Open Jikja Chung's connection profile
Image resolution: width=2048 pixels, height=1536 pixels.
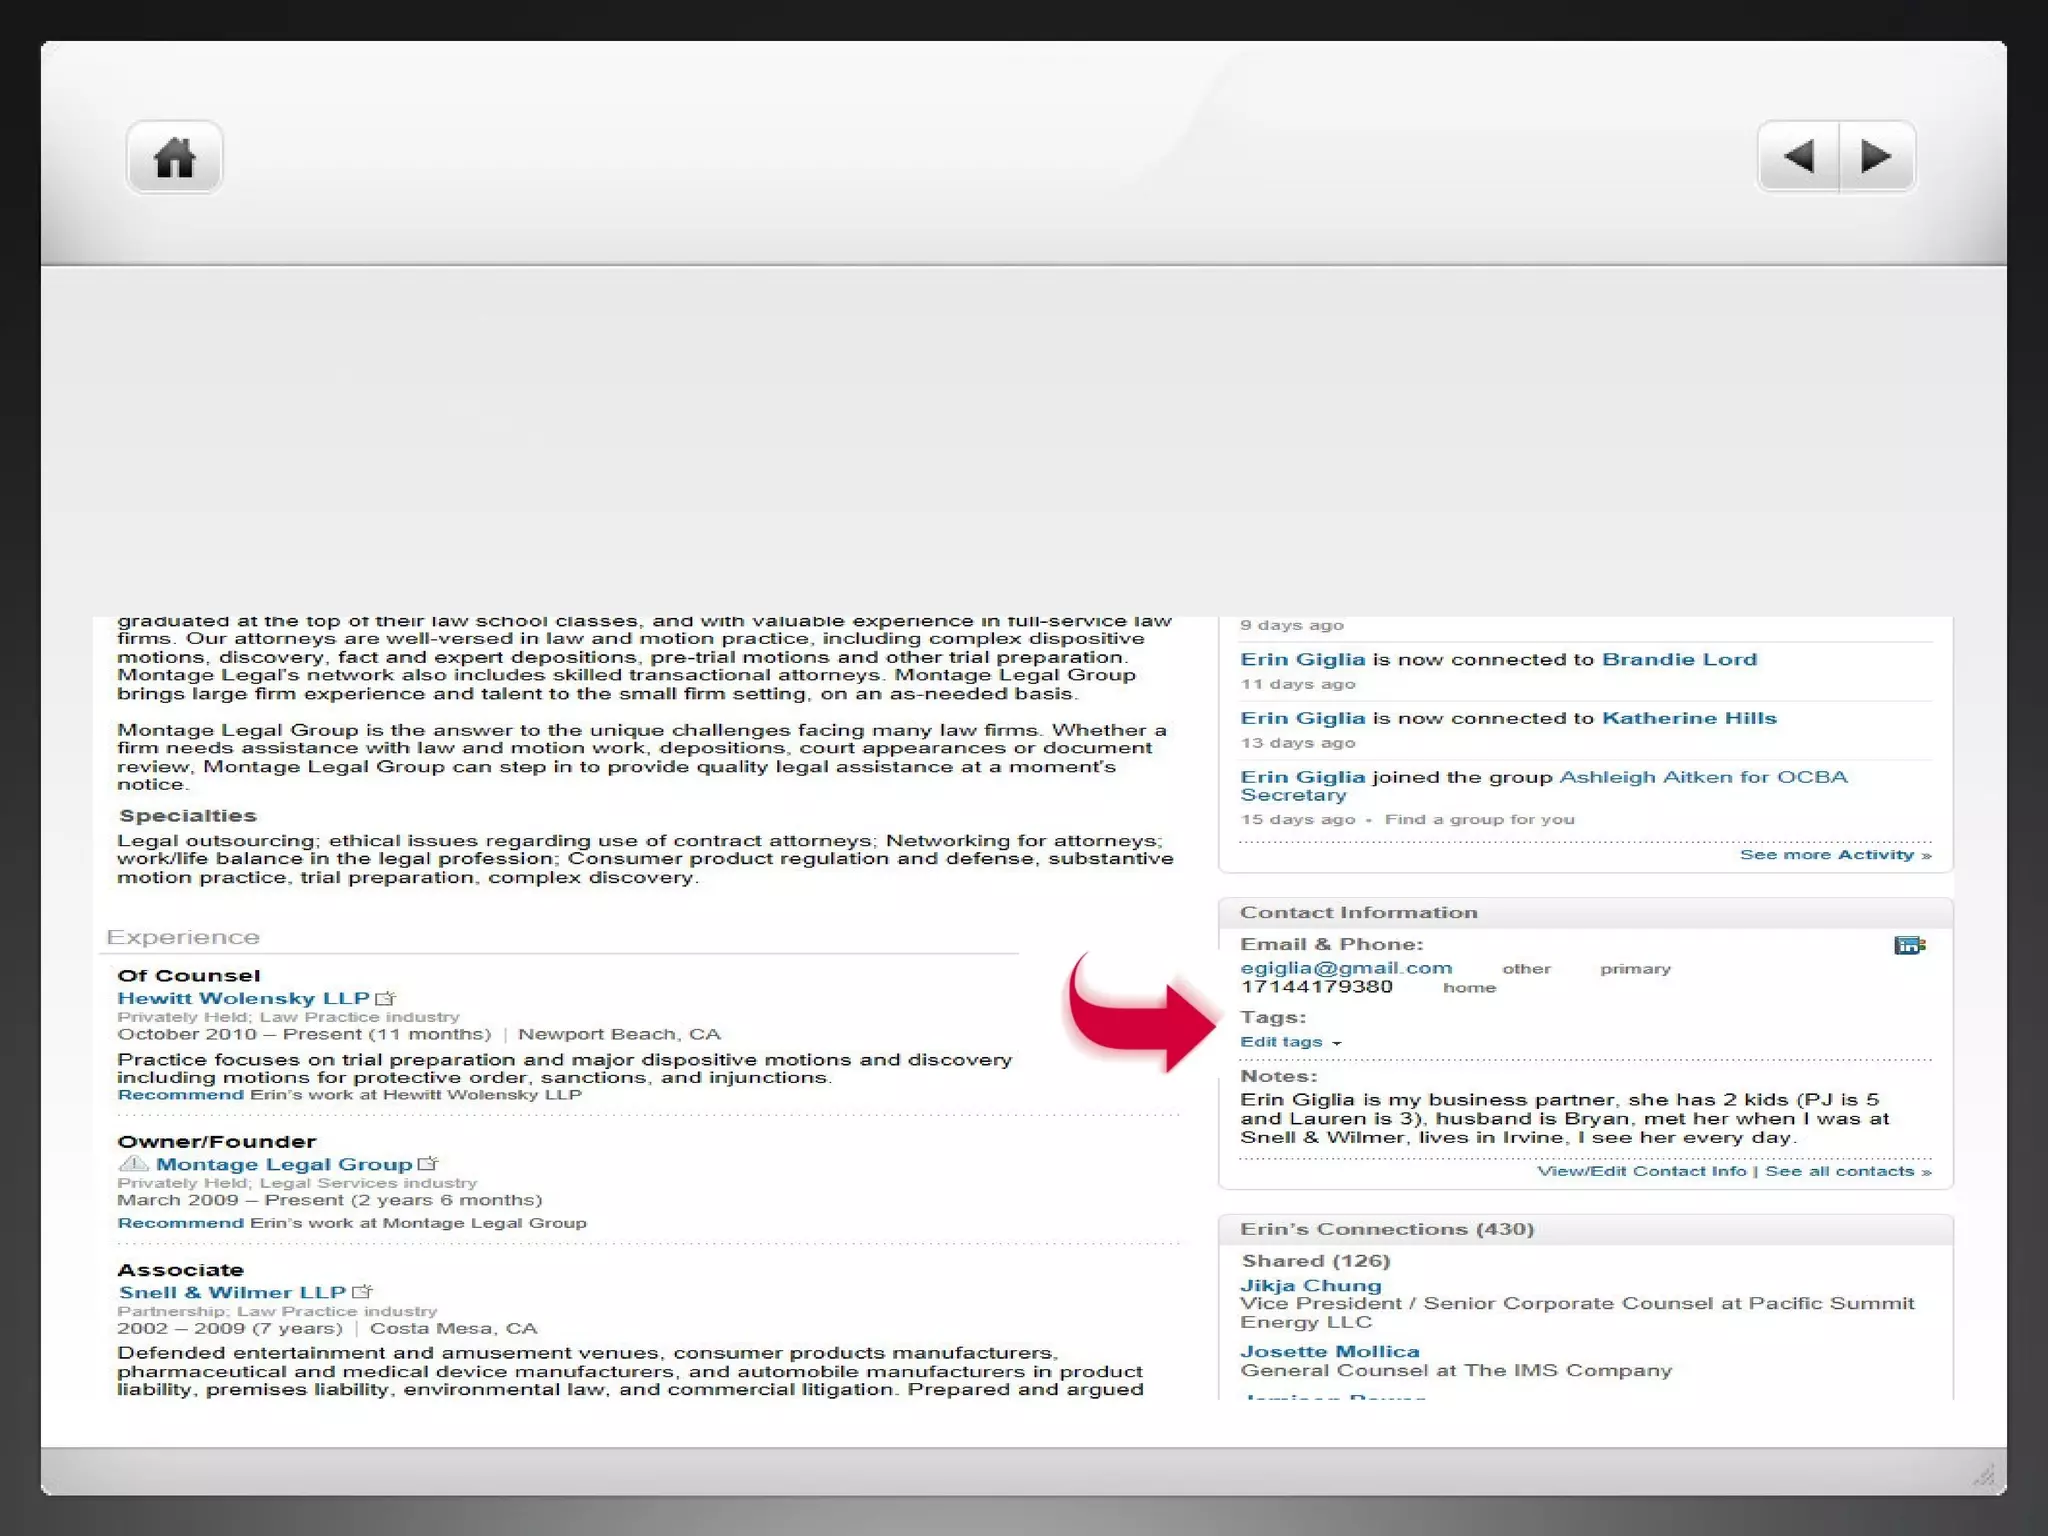1310,1286
